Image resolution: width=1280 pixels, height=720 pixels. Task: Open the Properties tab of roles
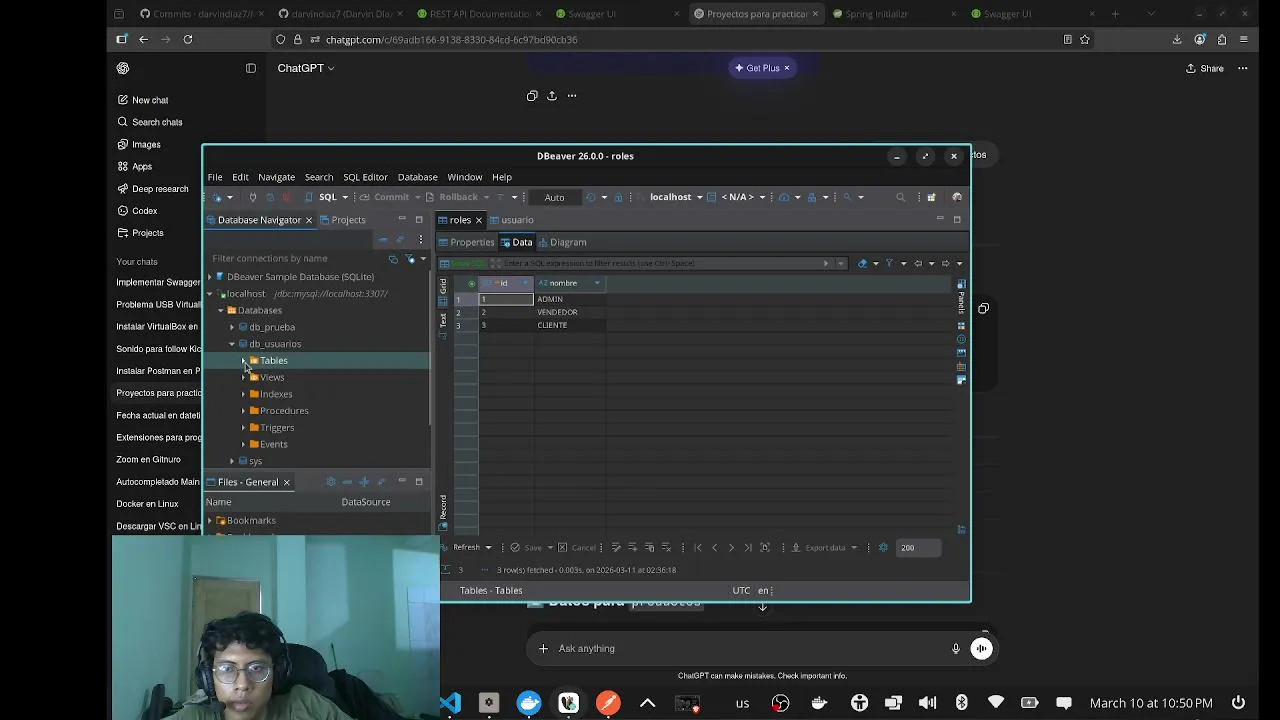(x=466, y=242)
